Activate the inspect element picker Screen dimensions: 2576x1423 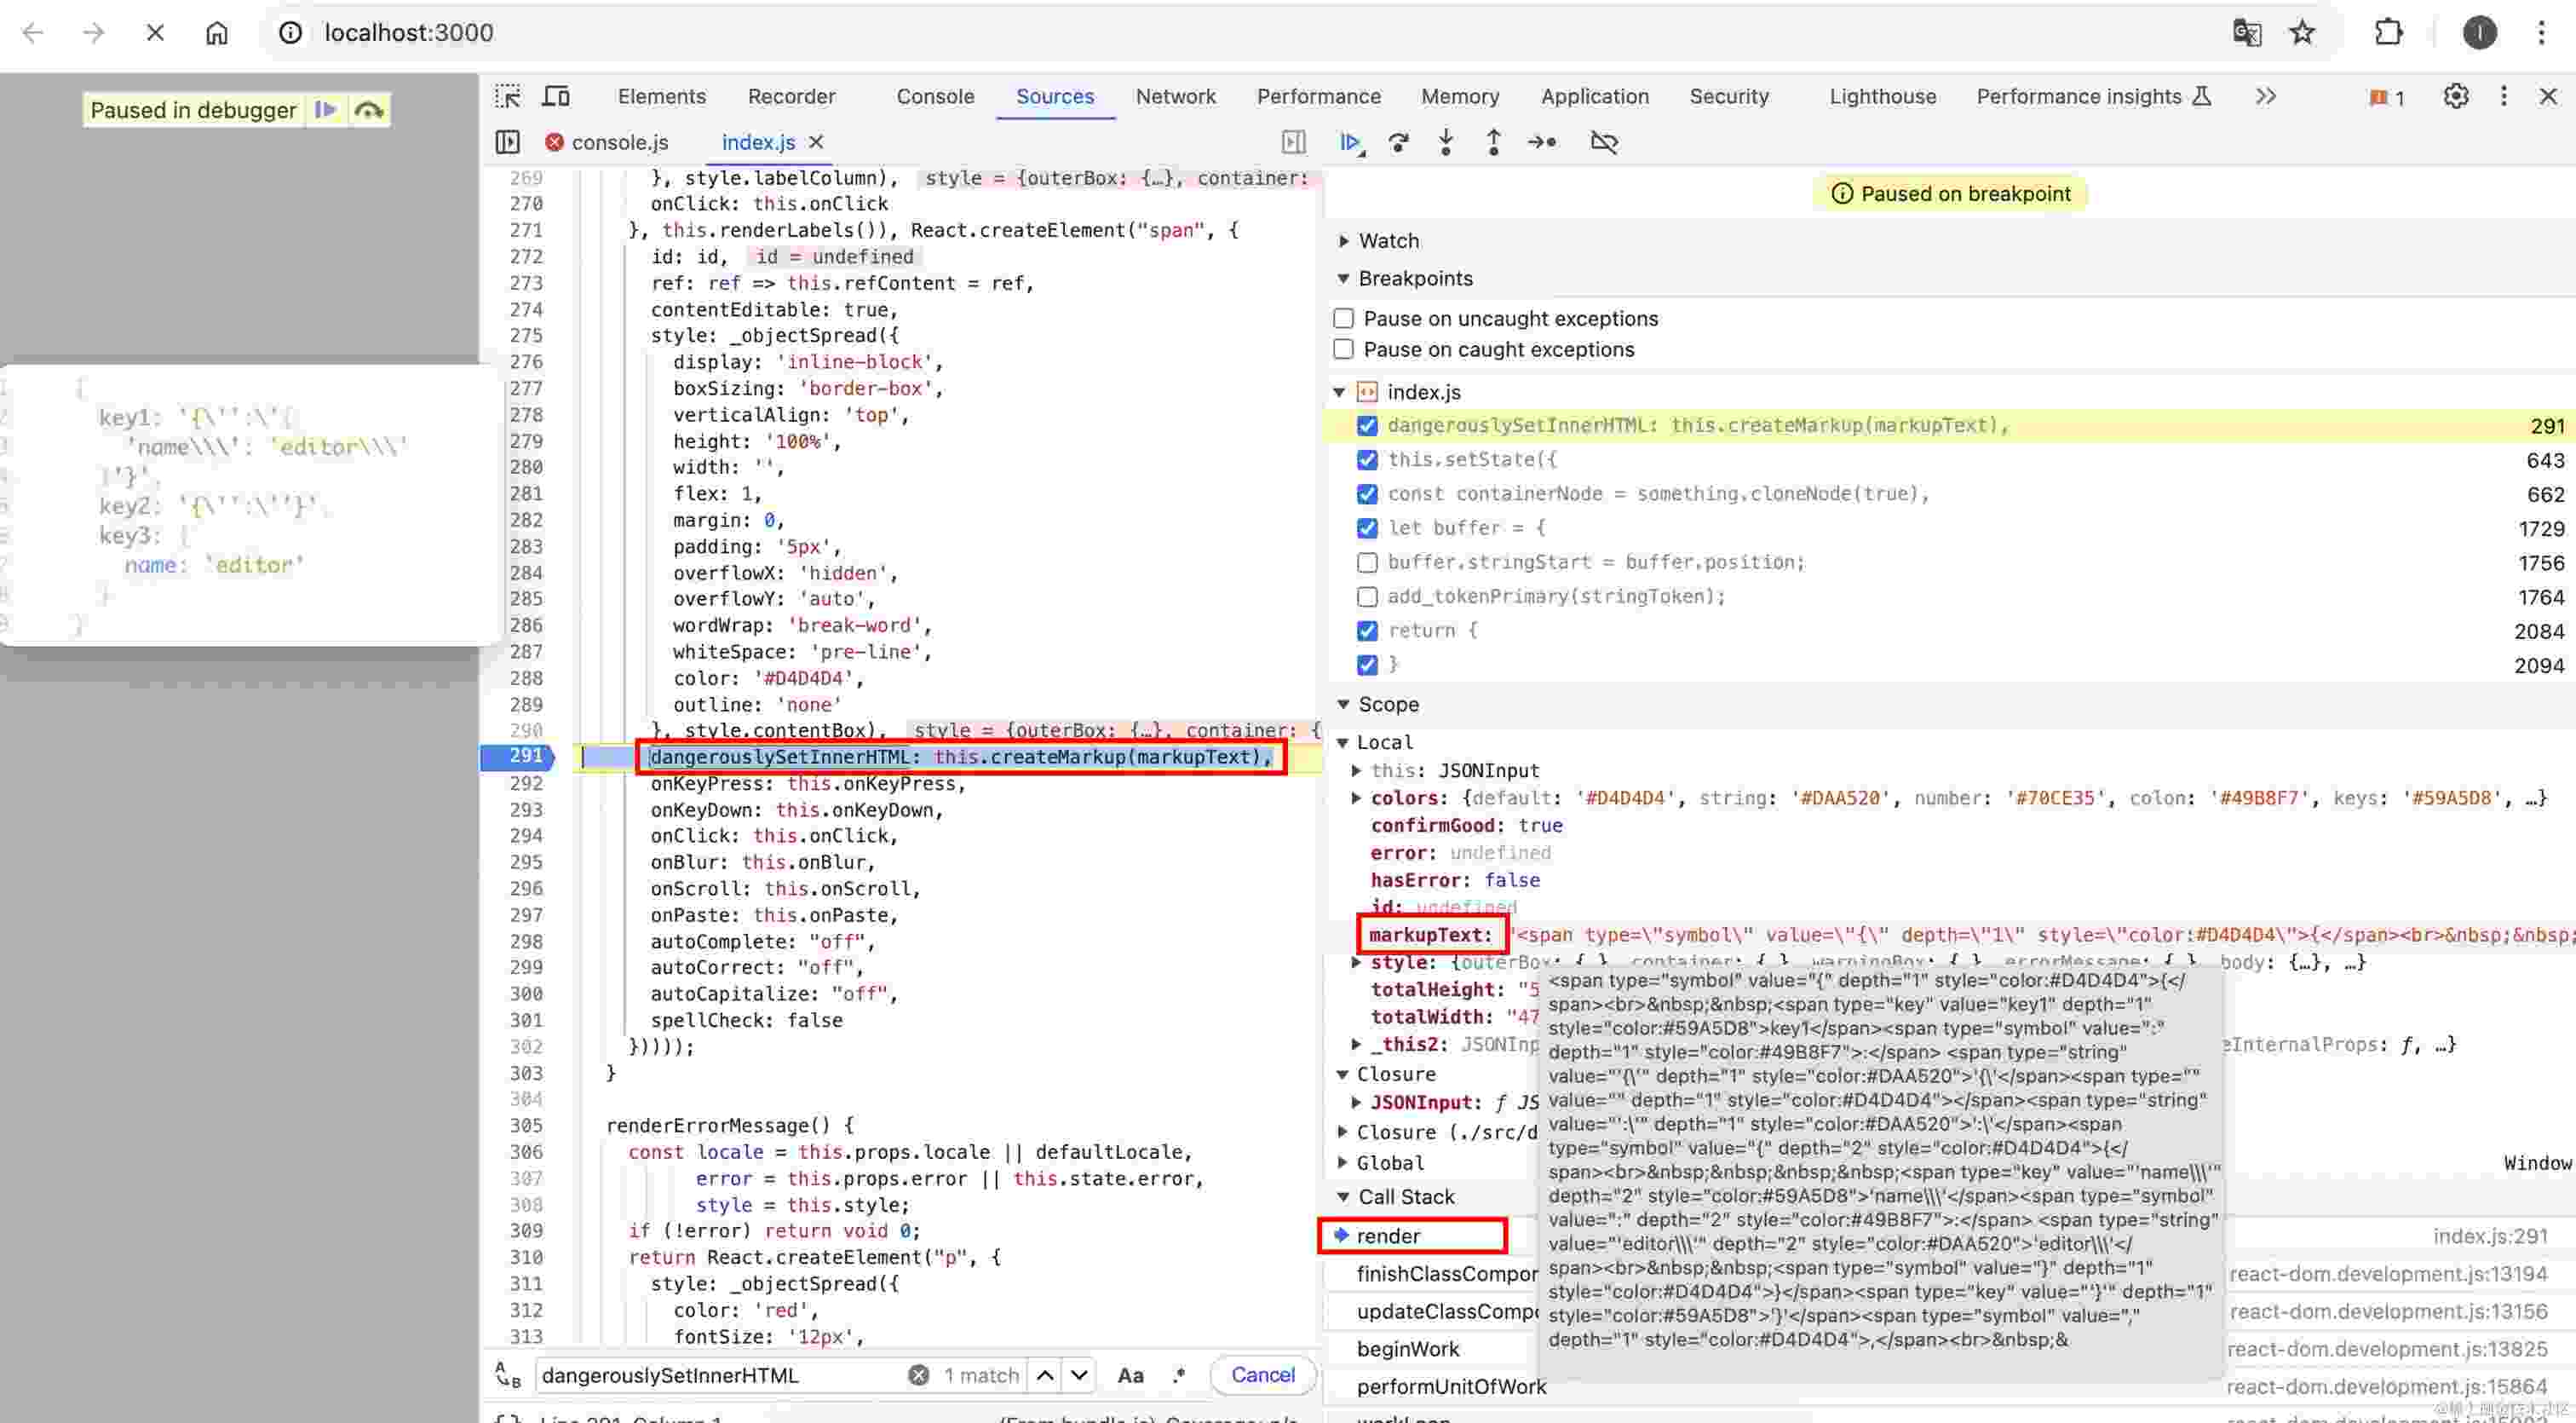click(508, 96)
